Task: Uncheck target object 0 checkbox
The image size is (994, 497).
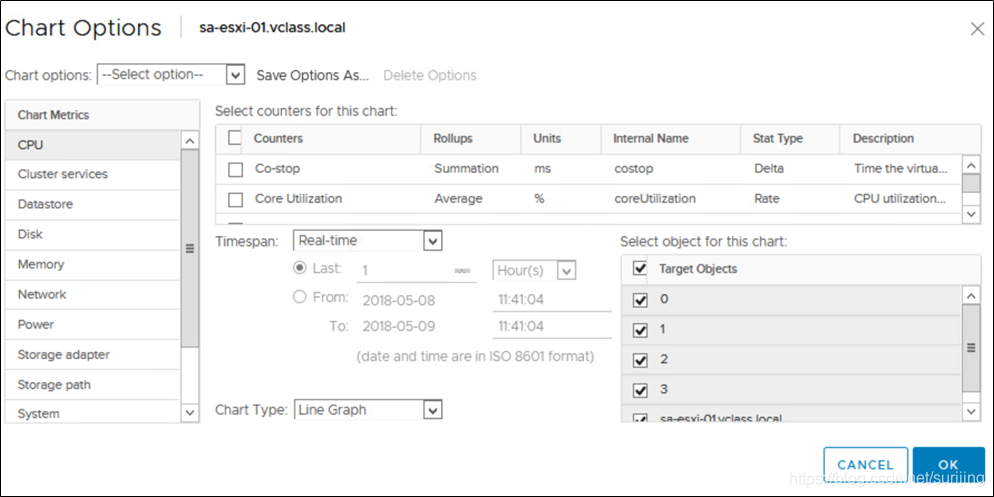Action: pos(641,299)
